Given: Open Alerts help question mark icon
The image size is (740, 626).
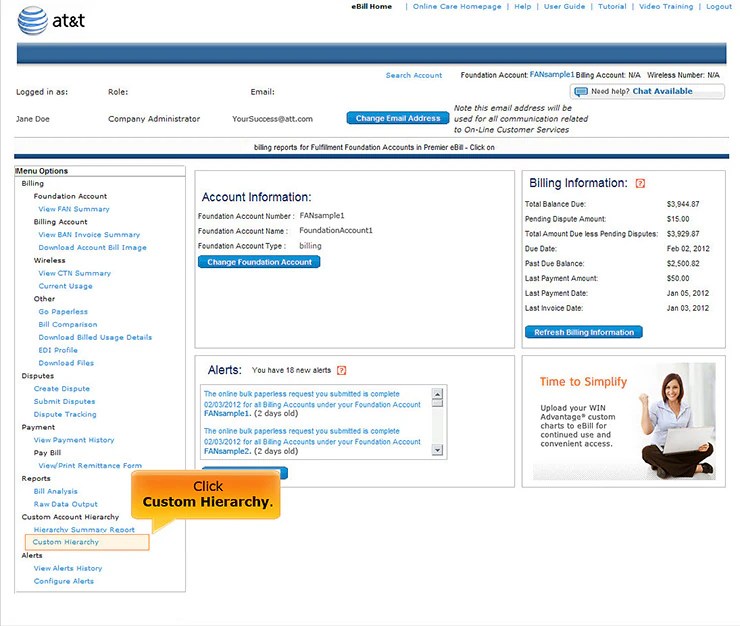Looking at the screenshot, I should pyautogui.click(x=341, y=371).
